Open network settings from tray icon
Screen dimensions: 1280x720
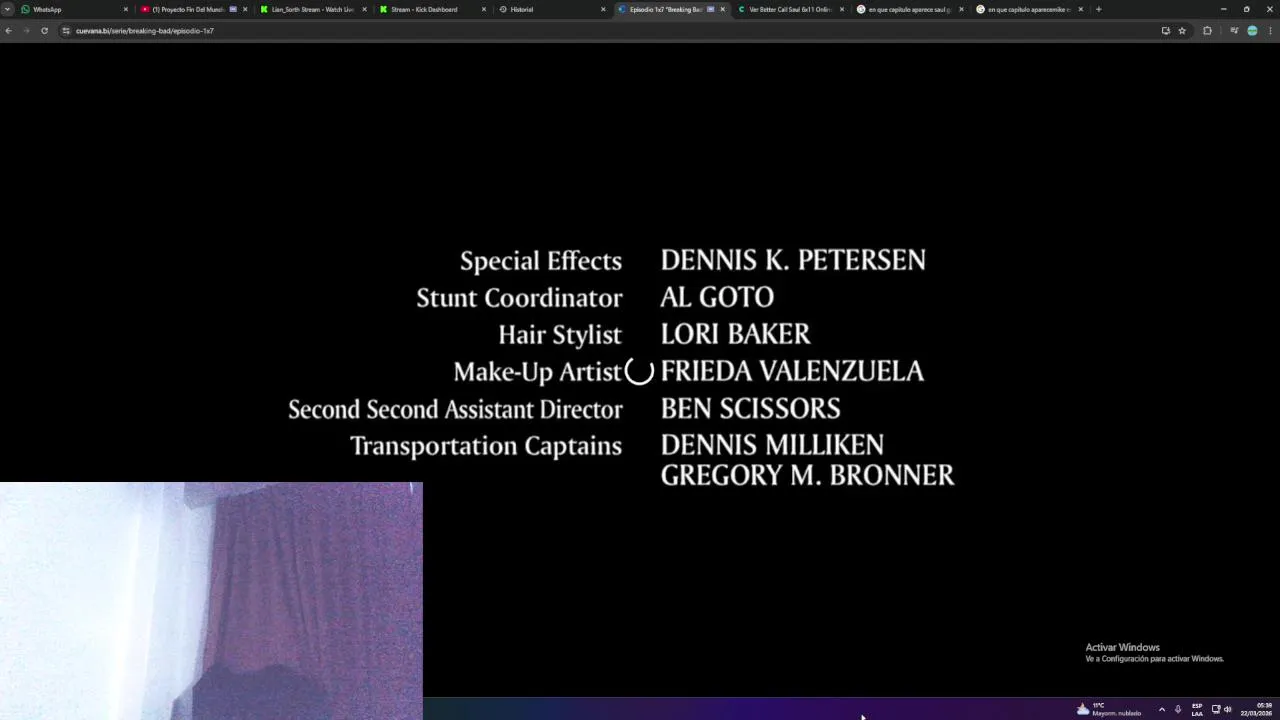point(1216,709)
